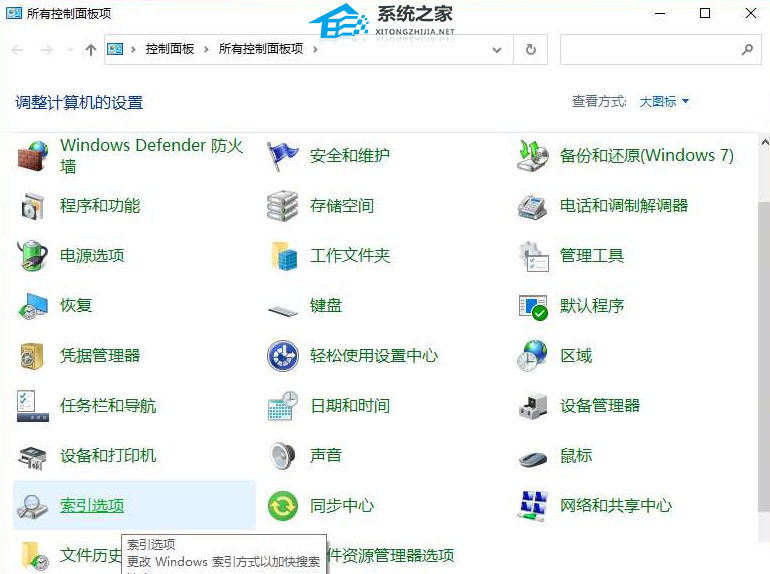Click the Work Folders icon
The image size is (770, 574).
[284, 255]
